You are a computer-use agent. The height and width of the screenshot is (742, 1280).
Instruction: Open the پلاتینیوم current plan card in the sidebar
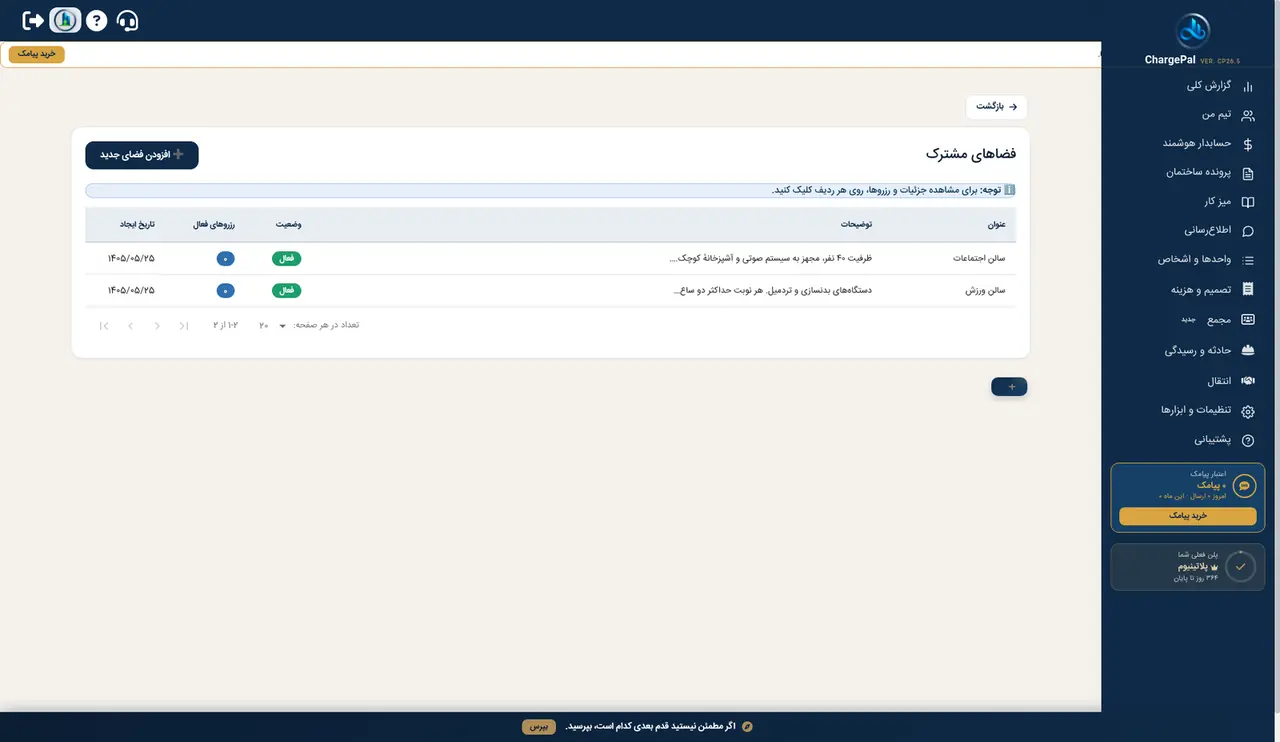[x=1187, y=567]
